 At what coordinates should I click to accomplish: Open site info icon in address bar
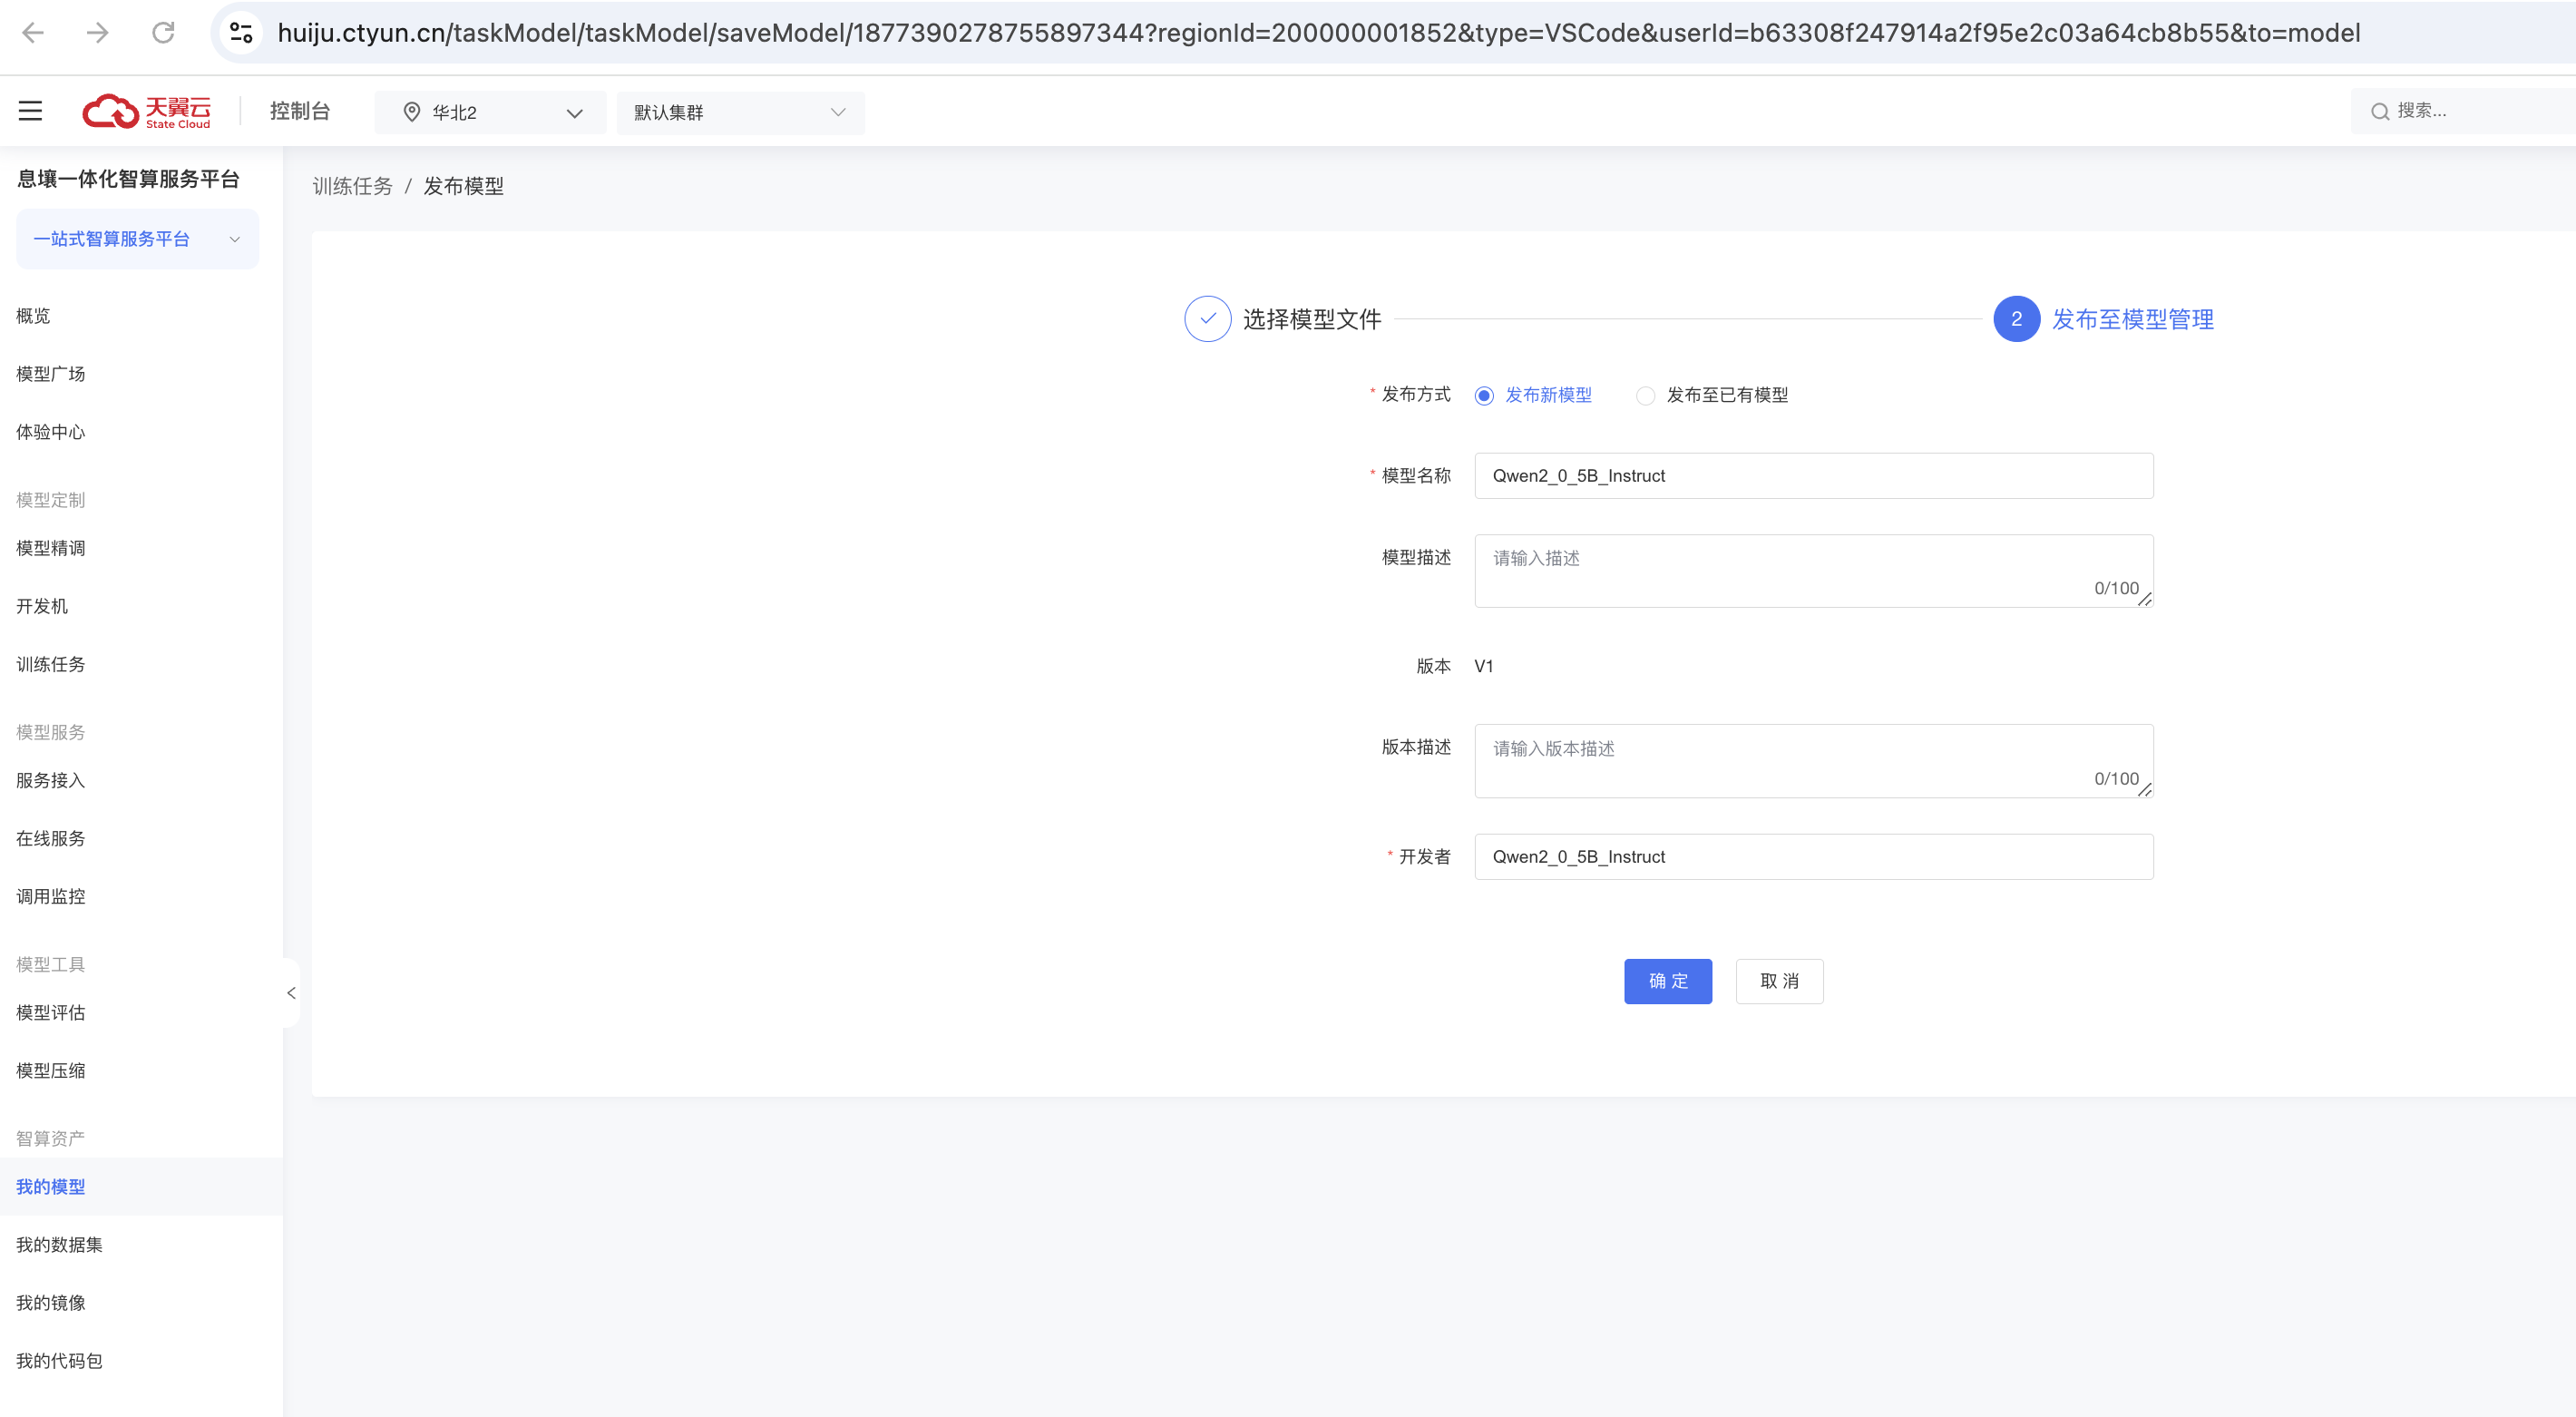(x=241, y=33)
